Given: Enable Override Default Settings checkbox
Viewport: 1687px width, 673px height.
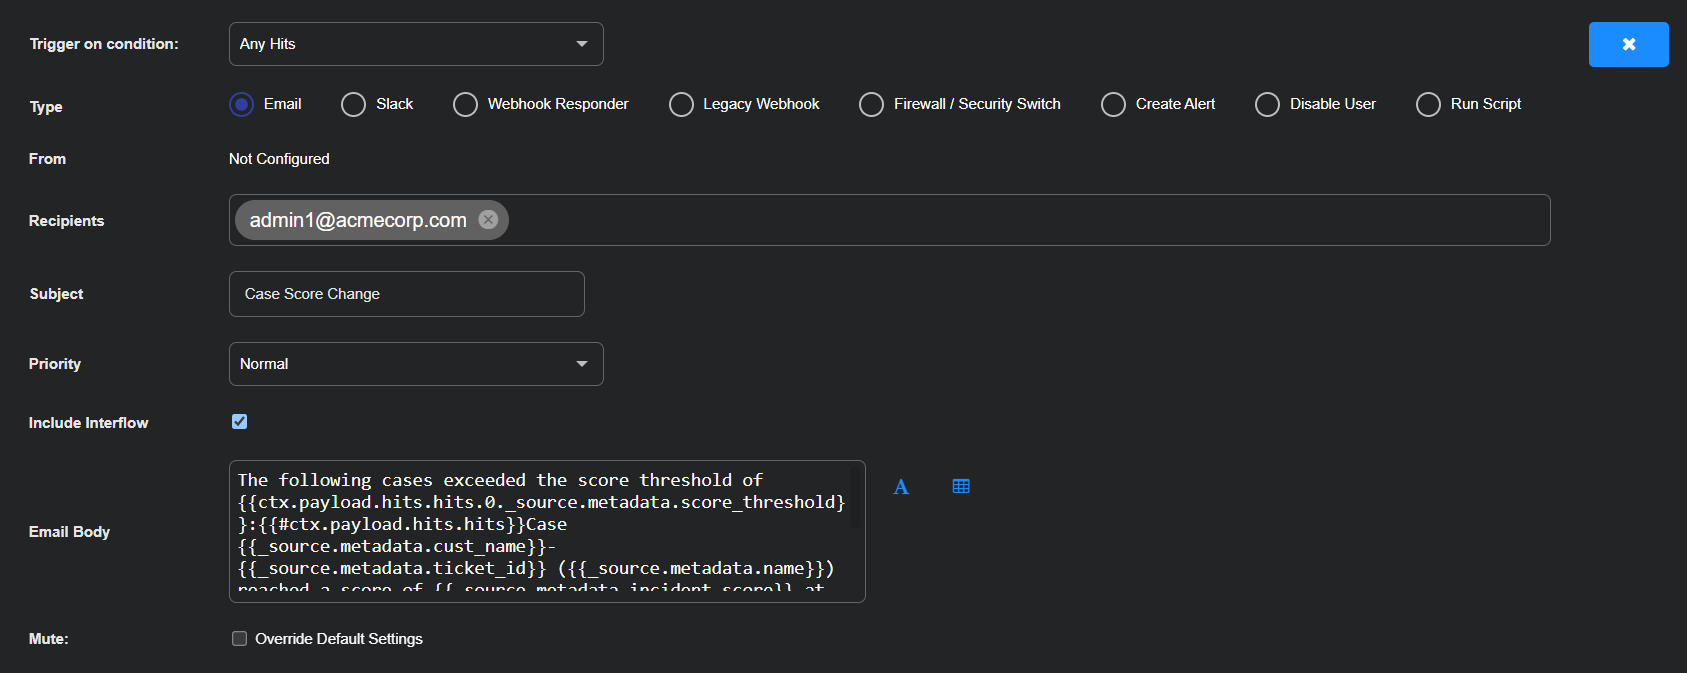Looking at the screenshot, I should point(239,639).
